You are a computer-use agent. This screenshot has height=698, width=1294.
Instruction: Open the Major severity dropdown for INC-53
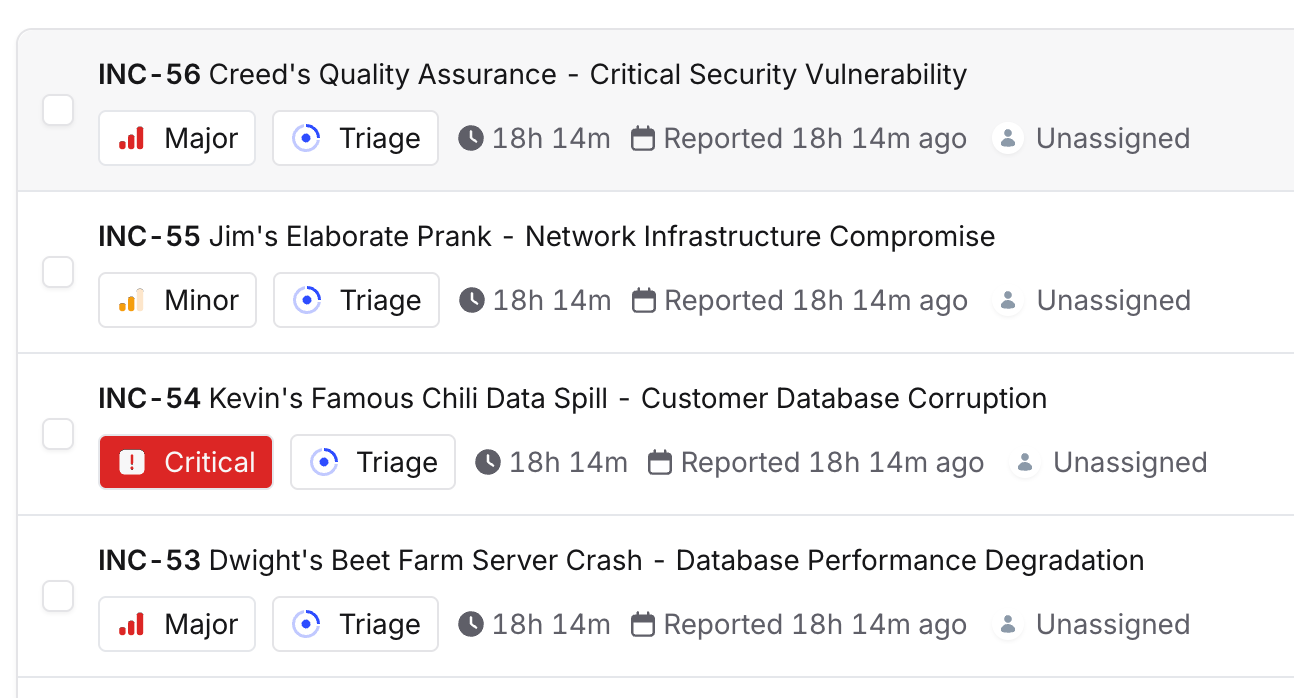coord(177,624)
